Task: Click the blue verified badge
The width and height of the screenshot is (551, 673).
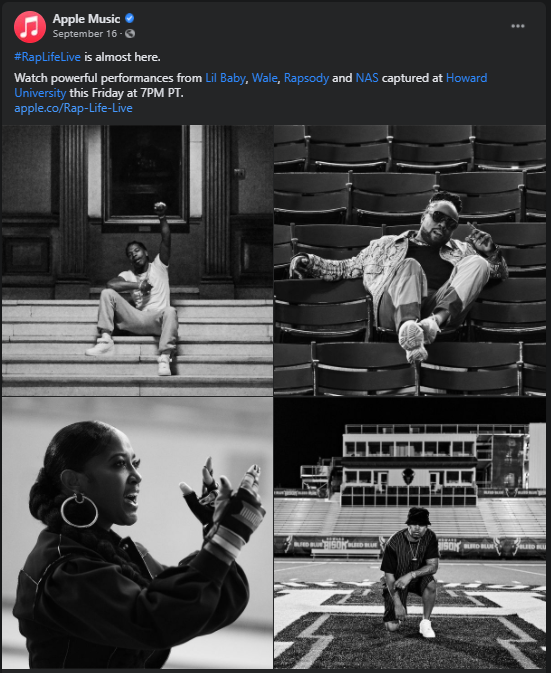Action: 130,18
